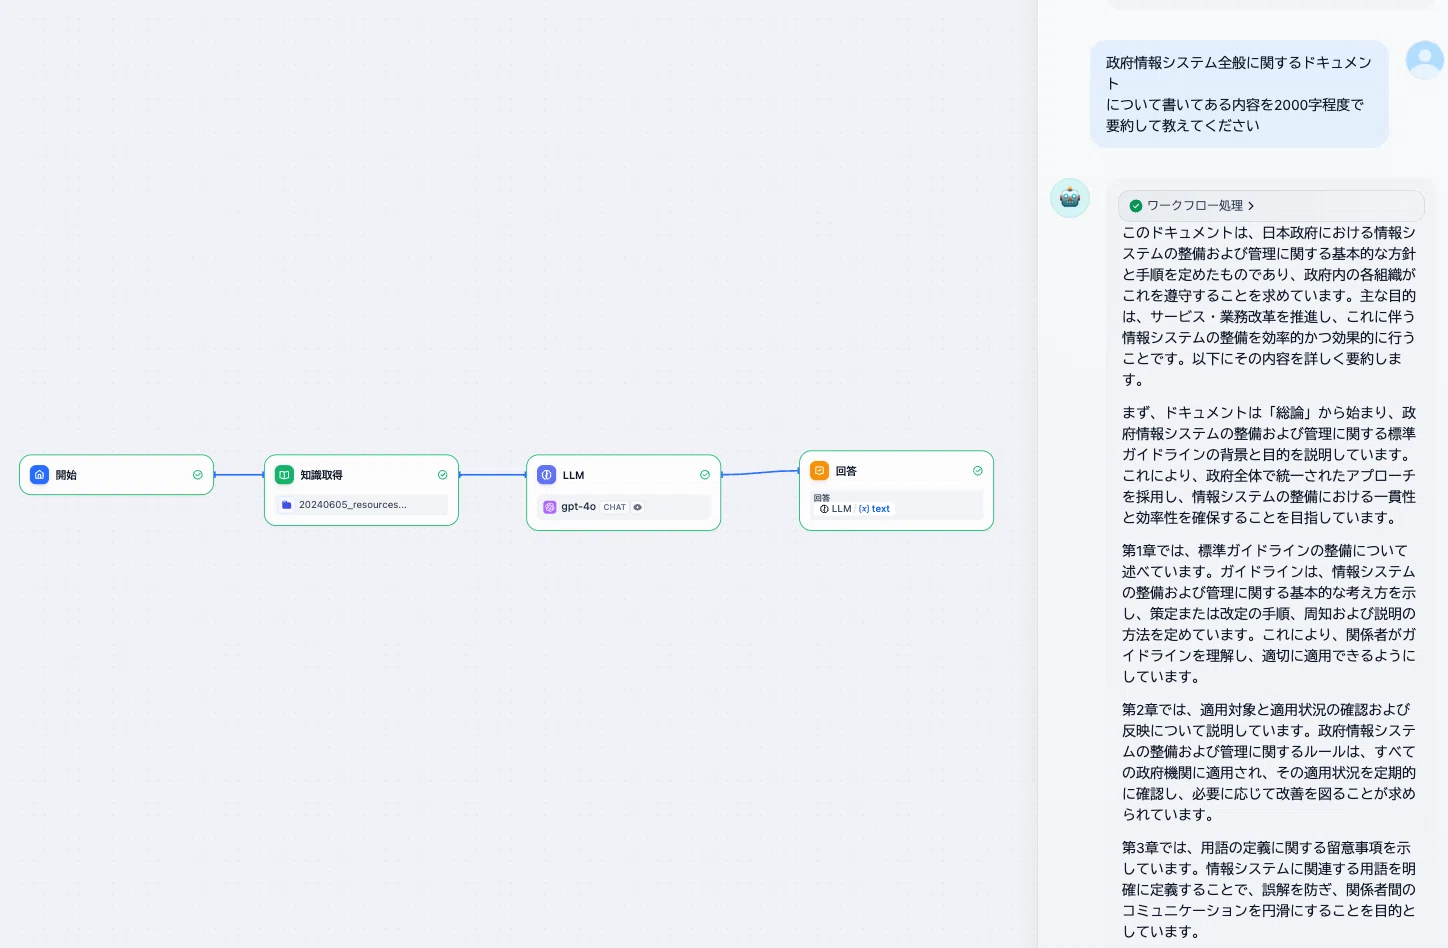Click the blue text variable in the 回答 node

(875, 509)
